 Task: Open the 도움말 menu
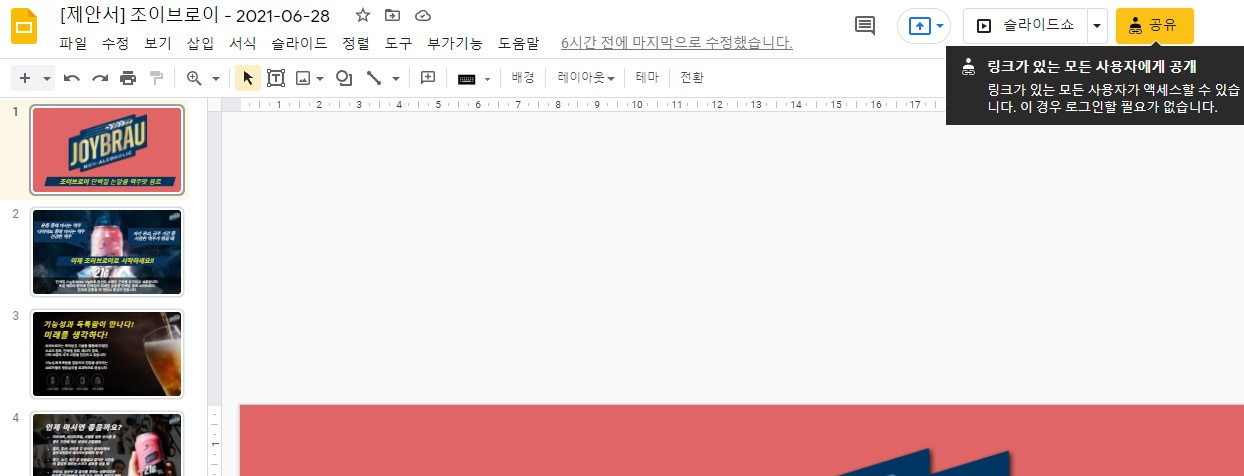(518, 43)
